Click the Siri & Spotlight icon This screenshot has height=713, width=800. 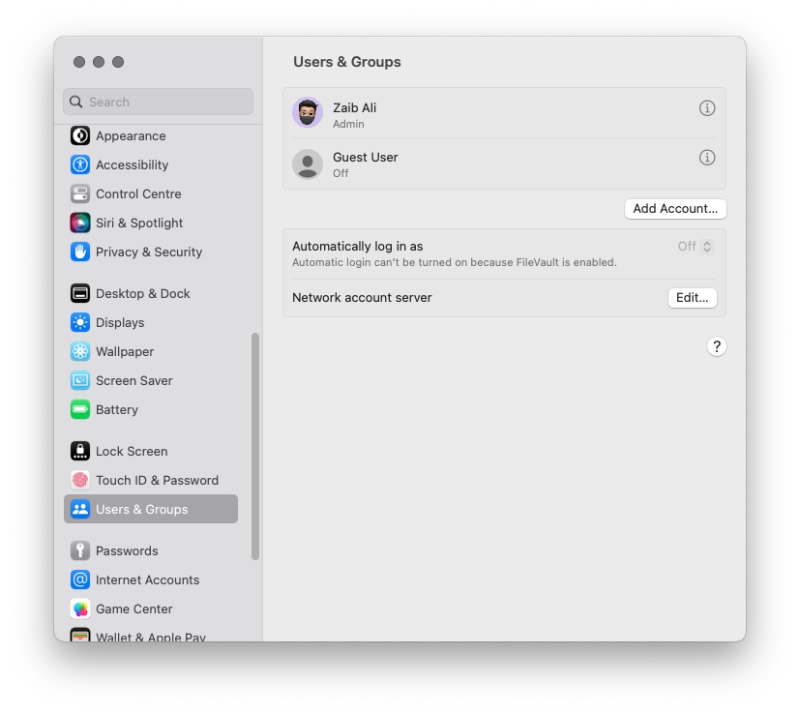(80, 223)
